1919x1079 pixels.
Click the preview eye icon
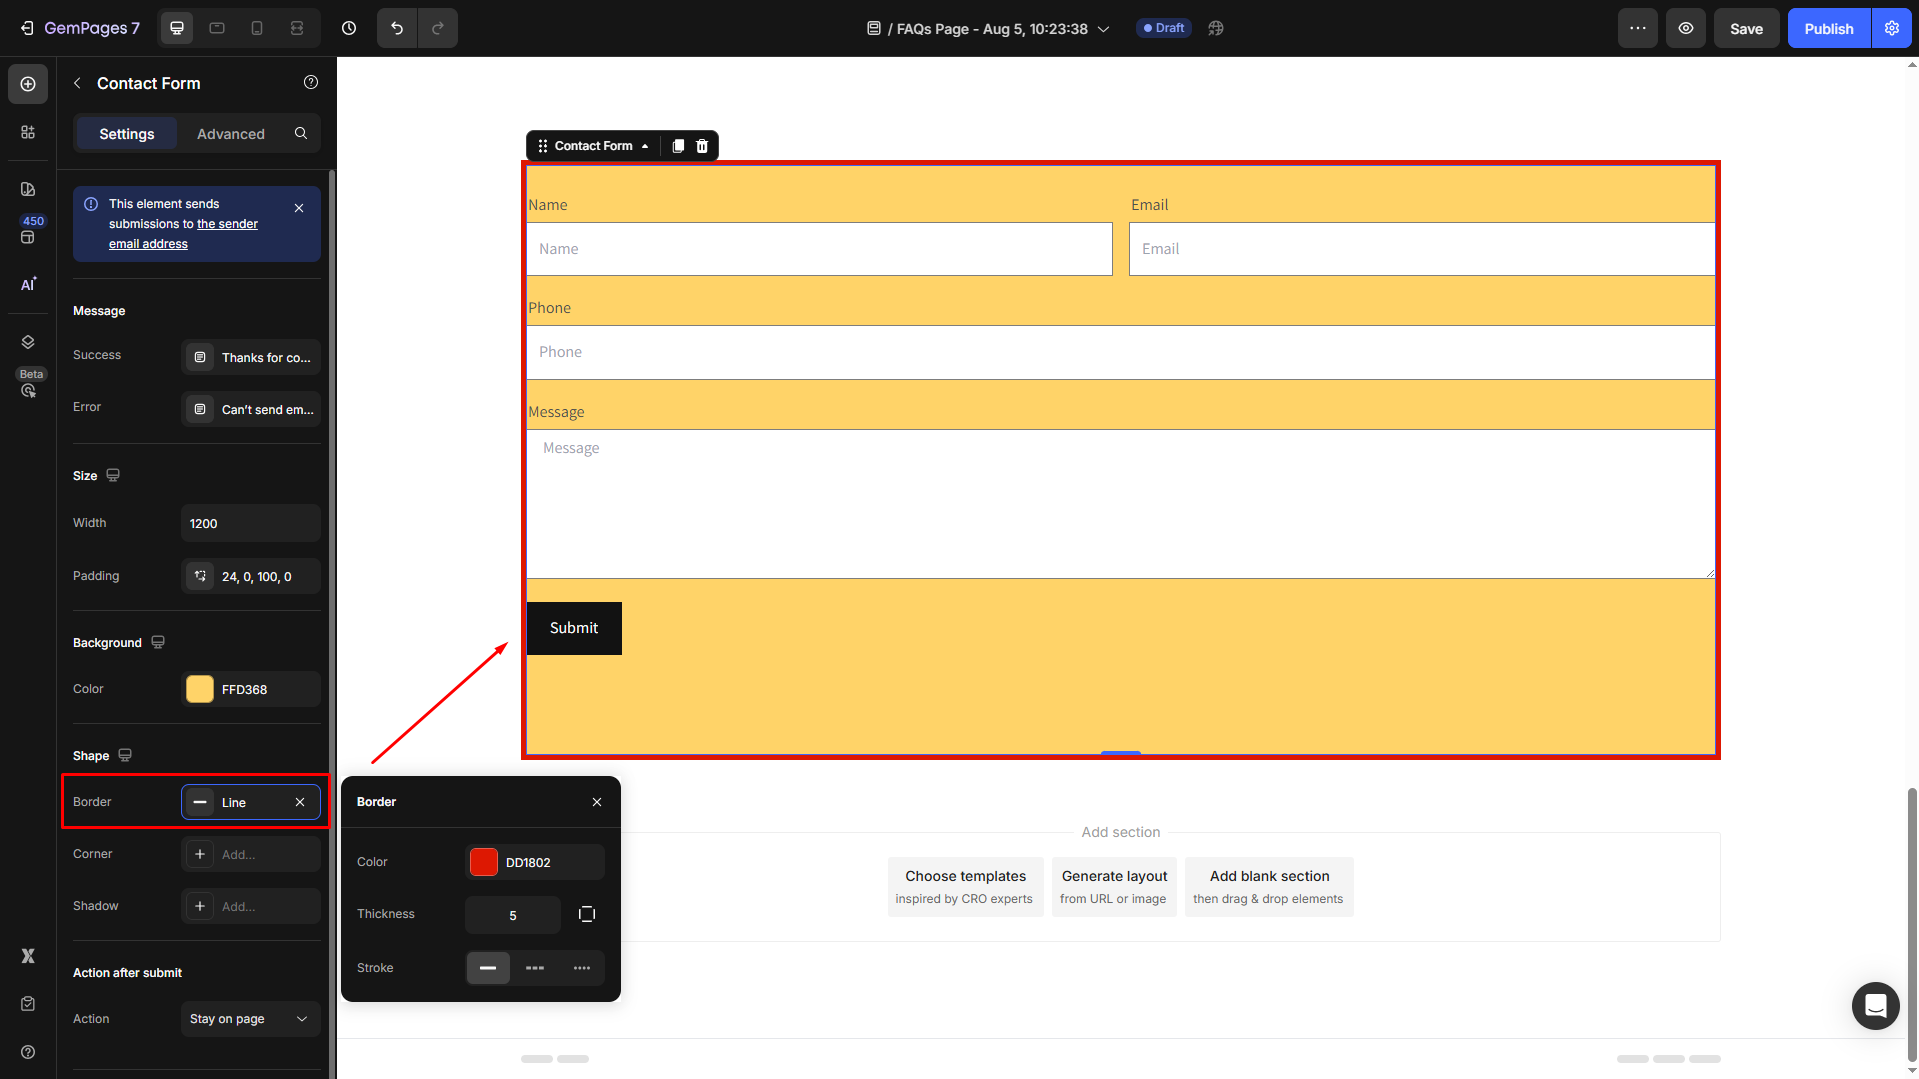[x=1686, y=28]
